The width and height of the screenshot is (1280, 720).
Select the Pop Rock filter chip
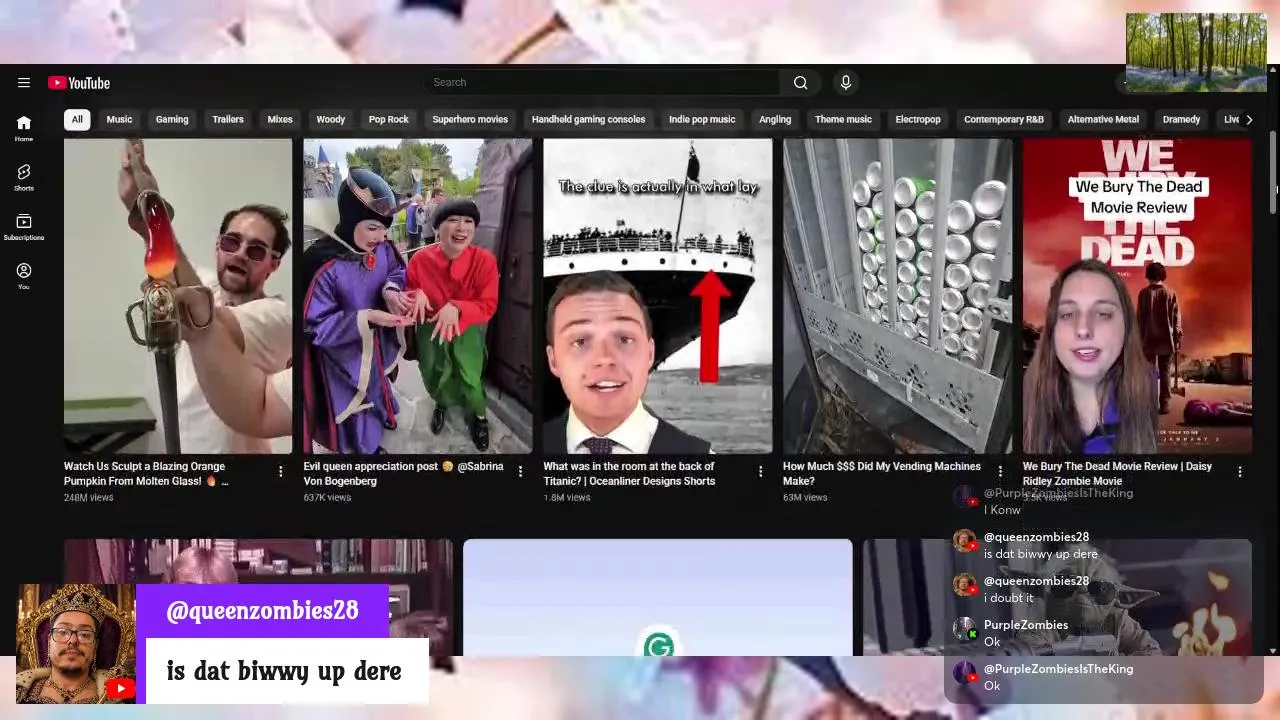389,119
